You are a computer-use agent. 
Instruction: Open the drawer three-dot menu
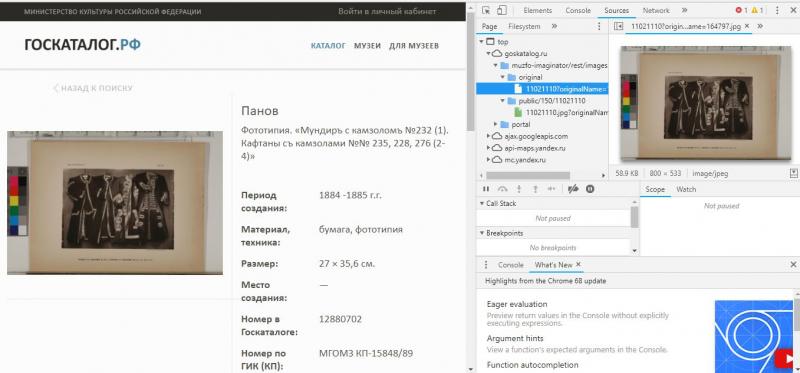[x=486, y=265]
